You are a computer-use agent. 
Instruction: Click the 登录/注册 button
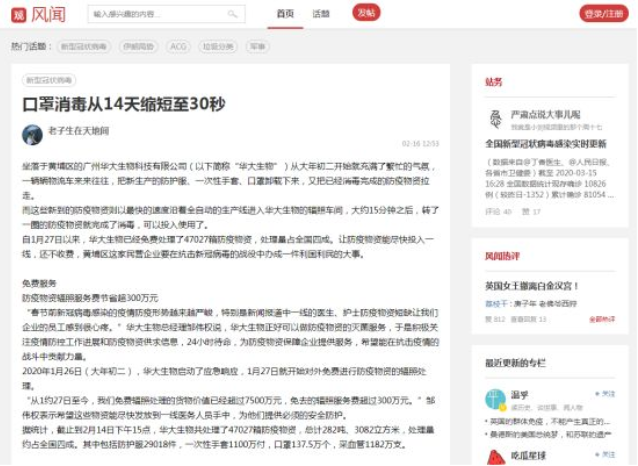tap(603, 14)
